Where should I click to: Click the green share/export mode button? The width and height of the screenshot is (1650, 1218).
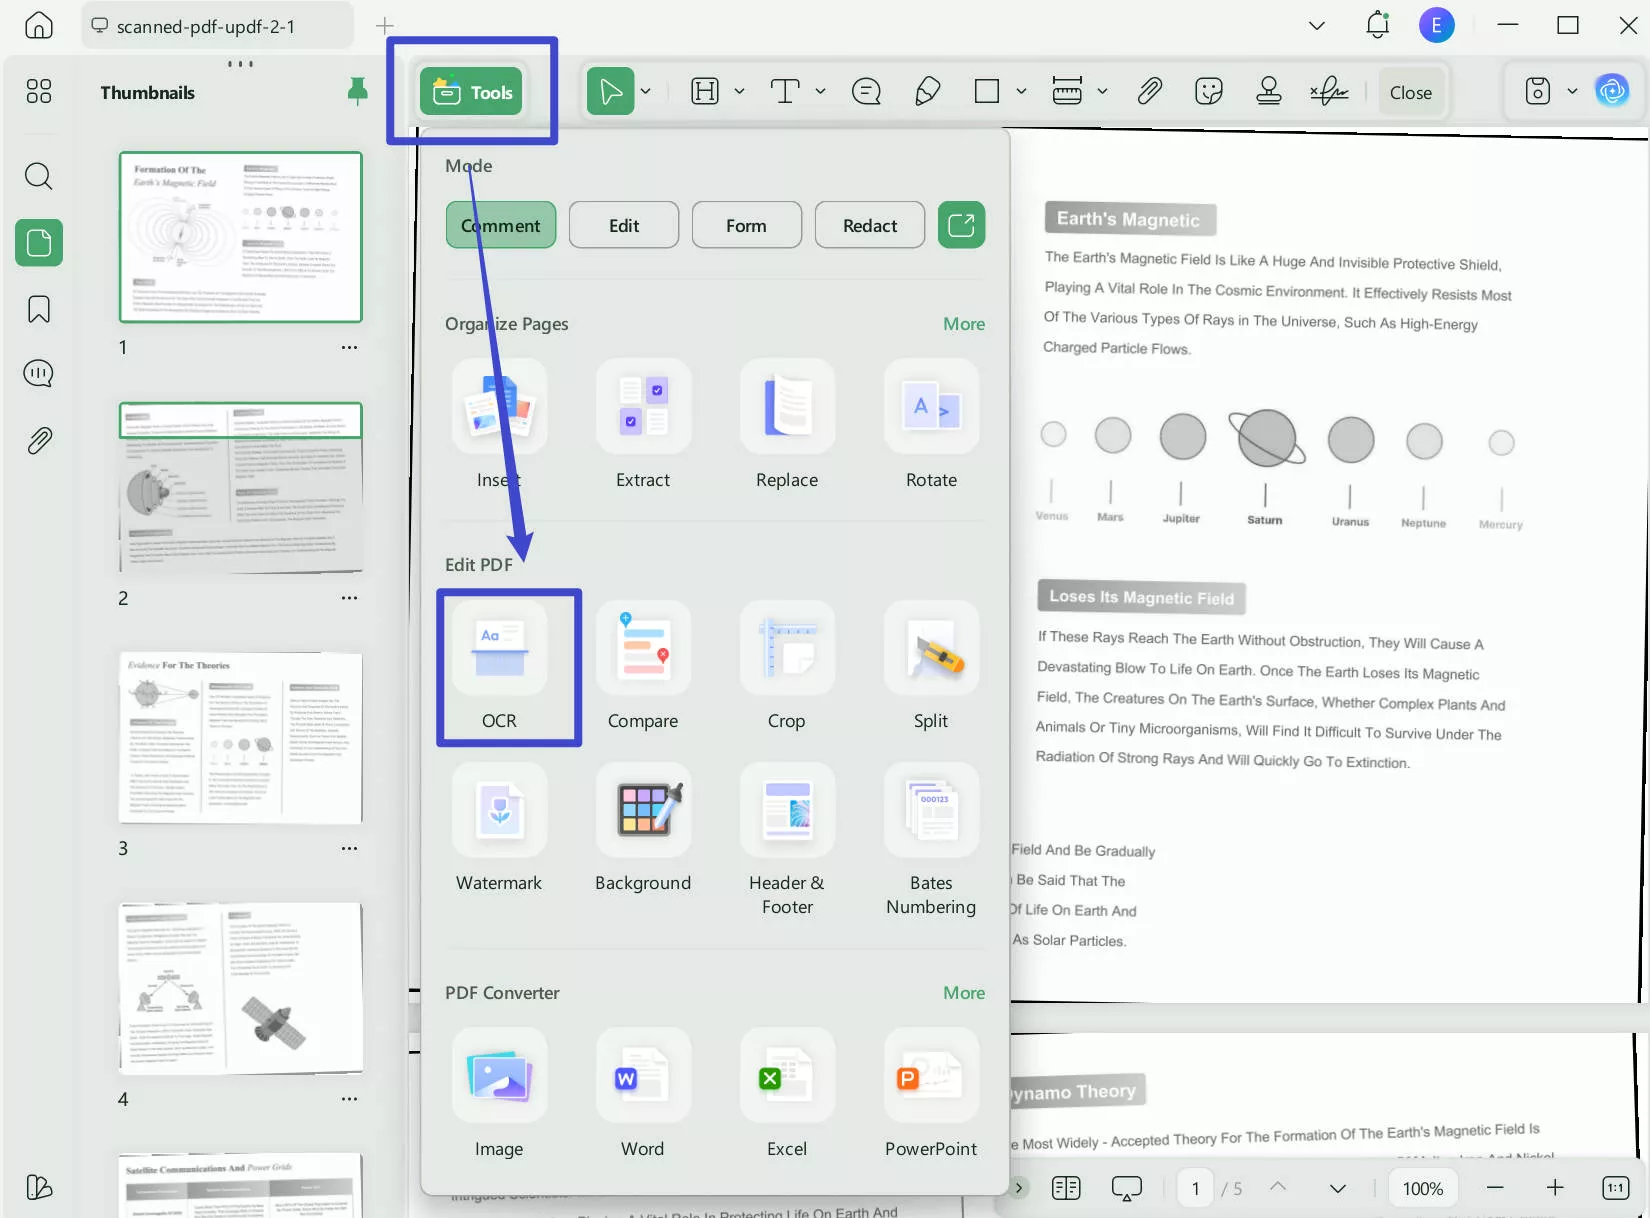[x=962, y=225]
